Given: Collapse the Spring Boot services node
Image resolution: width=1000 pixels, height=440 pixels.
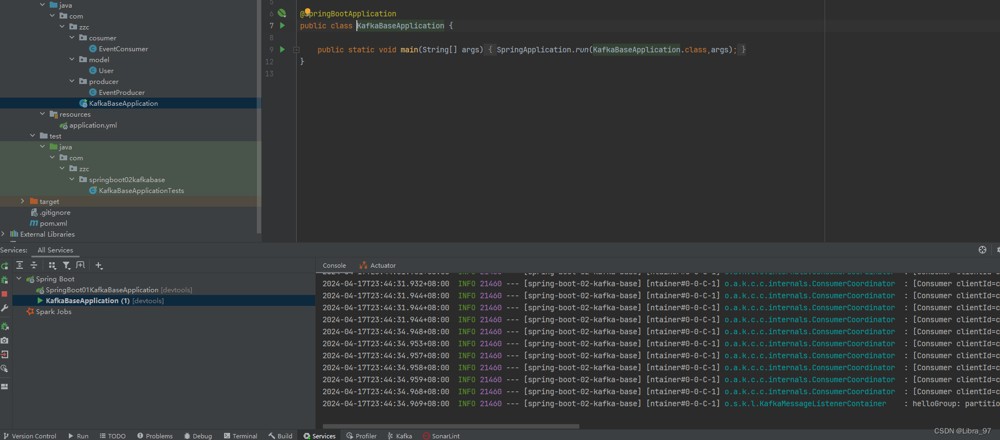Looking at the screenshot, I should pyautogui.click(x=18, y=279).
